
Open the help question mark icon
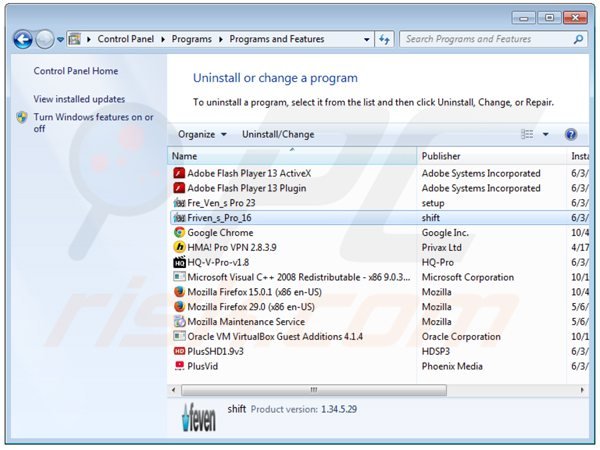tap(571, 134)
